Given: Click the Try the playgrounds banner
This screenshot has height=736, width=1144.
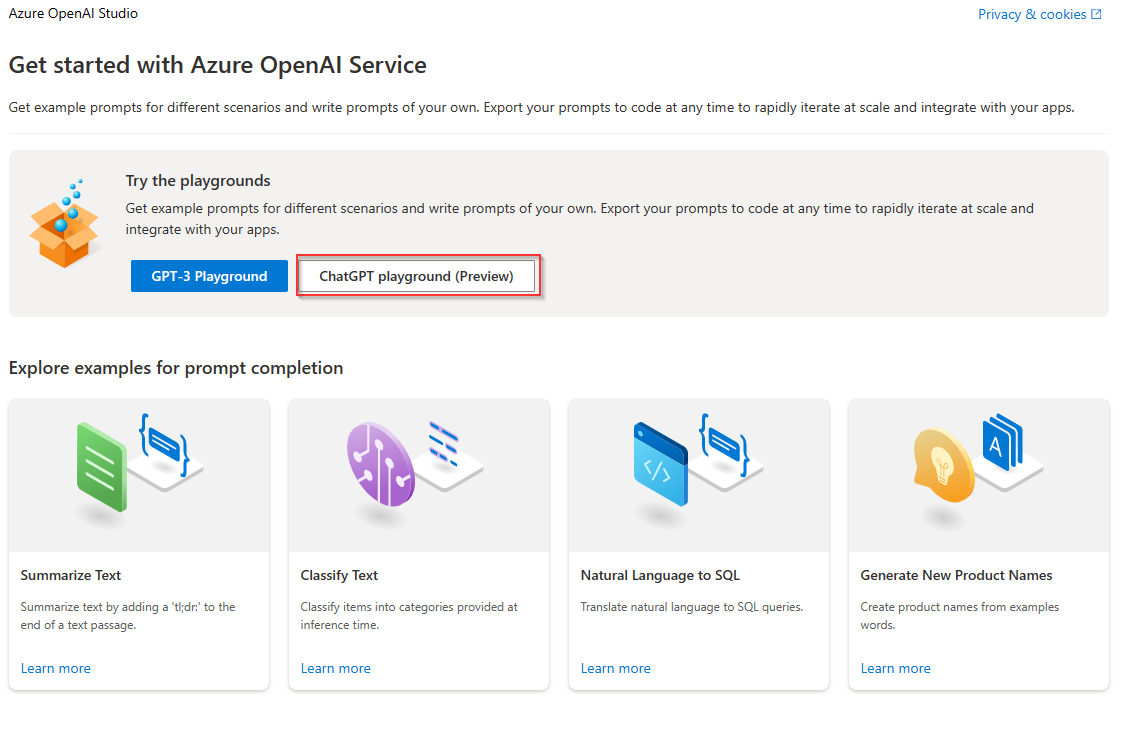Looking at the screenshot, I should click(559, 232).
